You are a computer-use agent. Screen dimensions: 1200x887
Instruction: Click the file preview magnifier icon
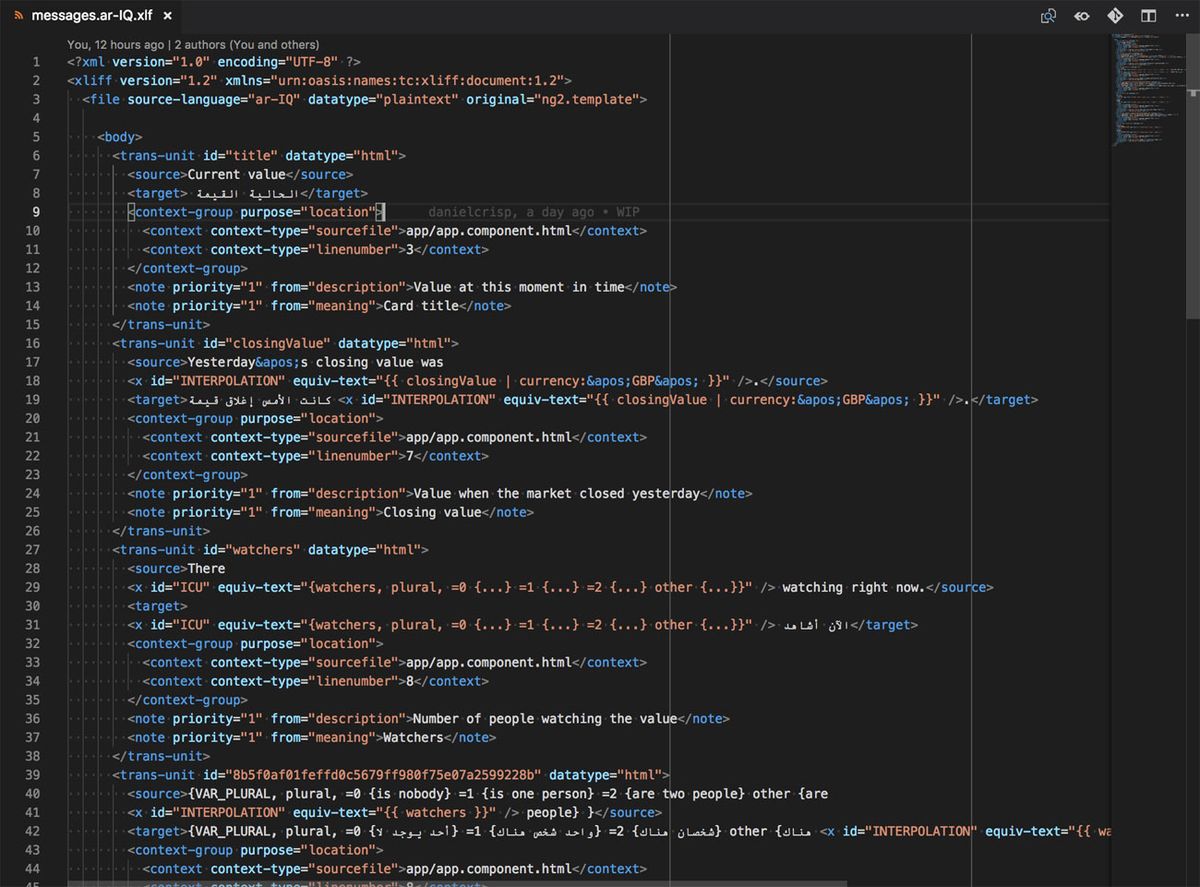click(1048, 16)
